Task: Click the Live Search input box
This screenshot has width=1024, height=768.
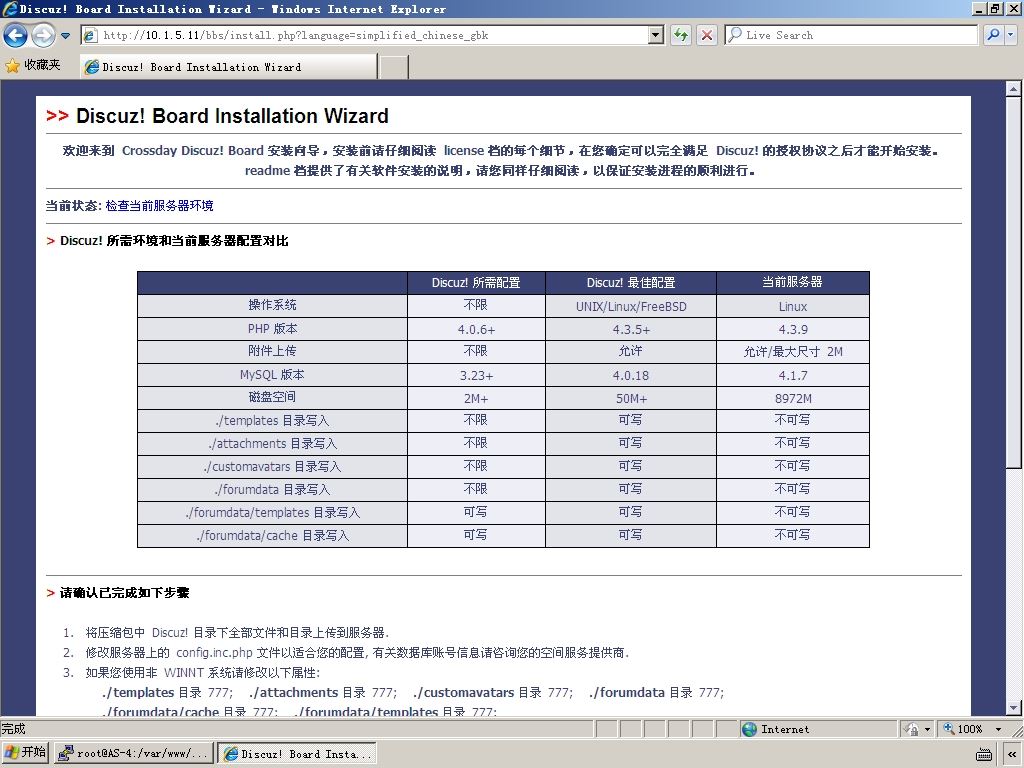Action: click(x=851, y=35)
